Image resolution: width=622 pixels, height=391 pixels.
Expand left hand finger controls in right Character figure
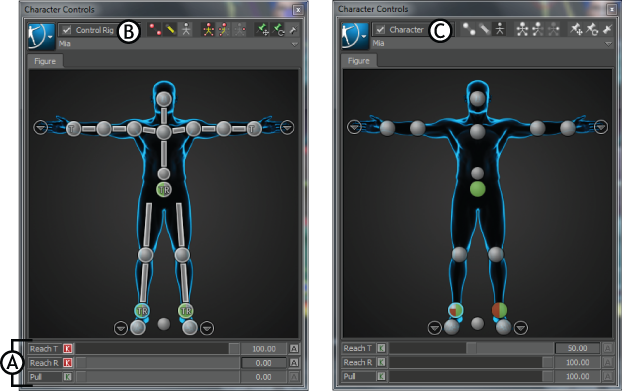tap(601, 127)
